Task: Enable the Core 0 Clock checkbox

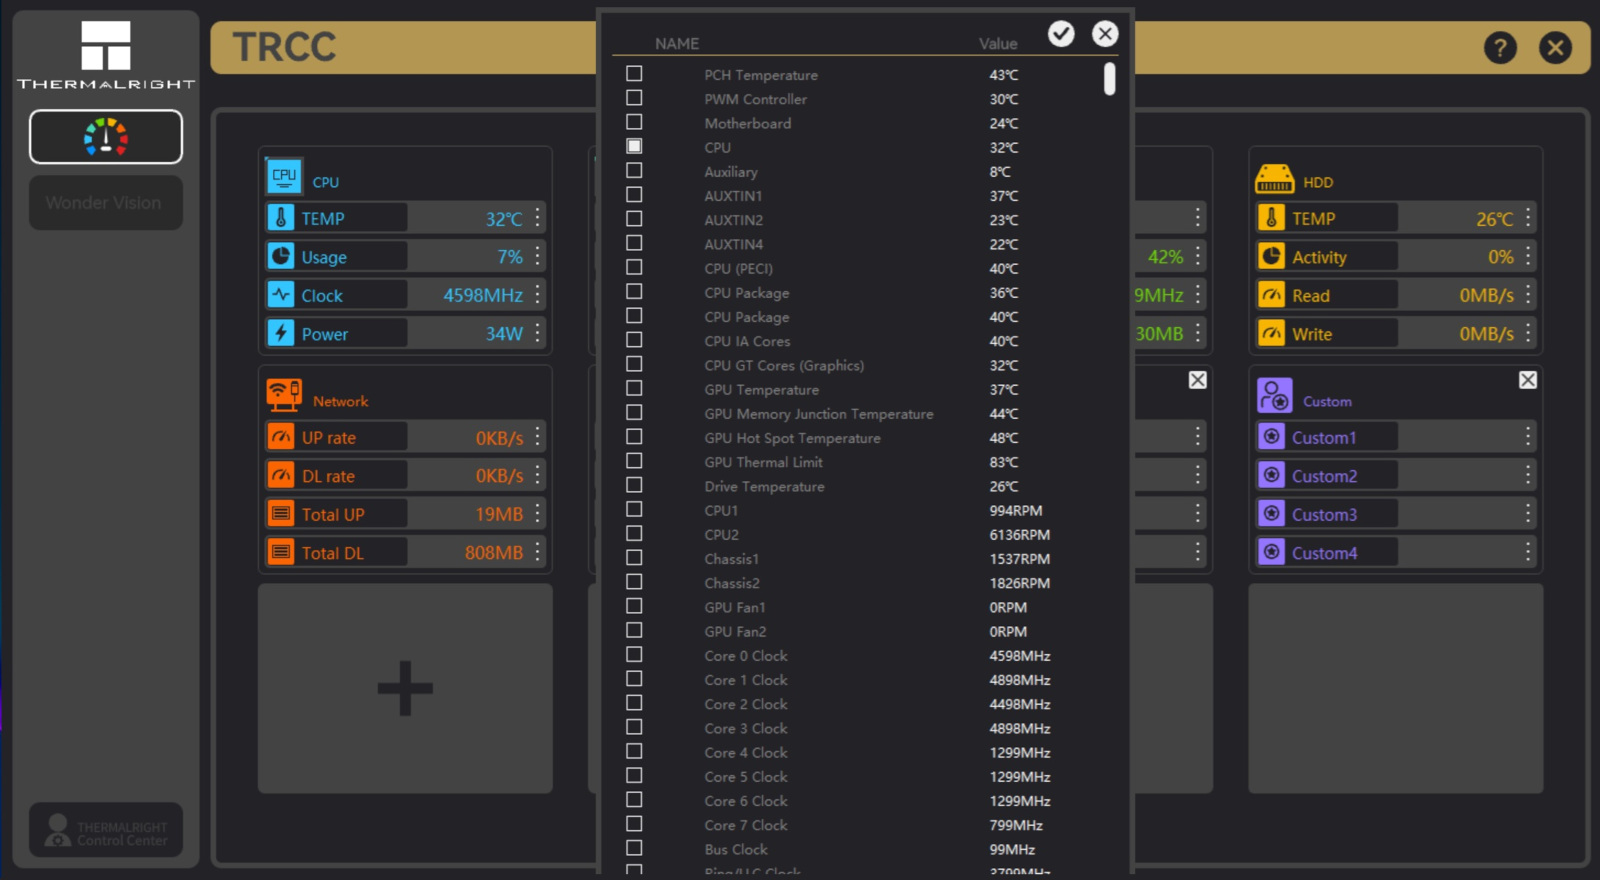Action: pyautogui.click(x=634, y=655)
